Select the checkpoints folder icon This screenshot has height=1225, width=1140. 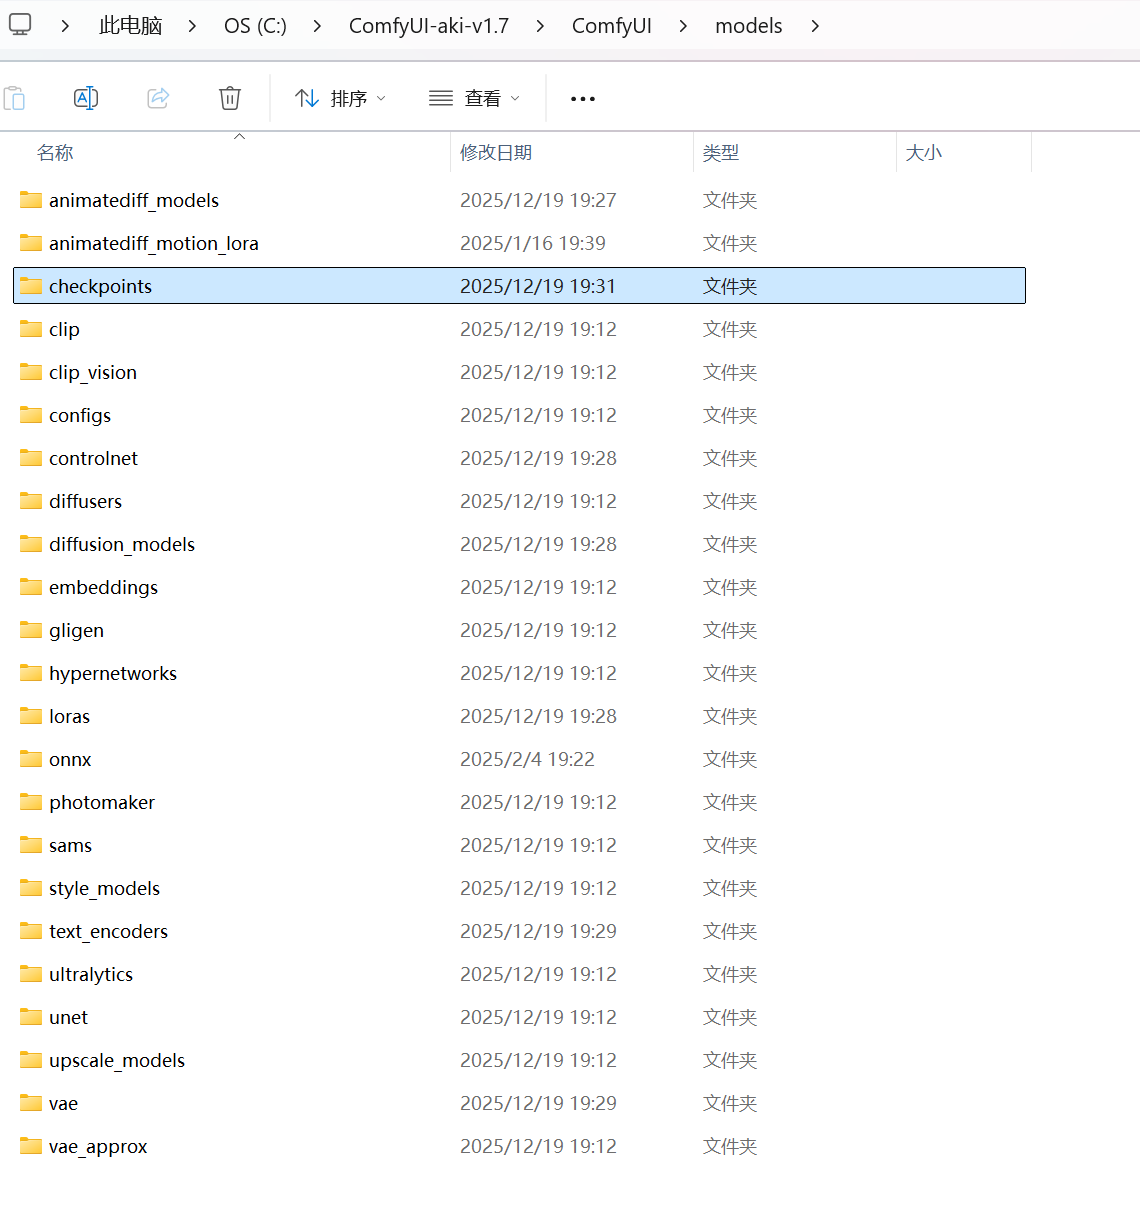pos(31,286)
